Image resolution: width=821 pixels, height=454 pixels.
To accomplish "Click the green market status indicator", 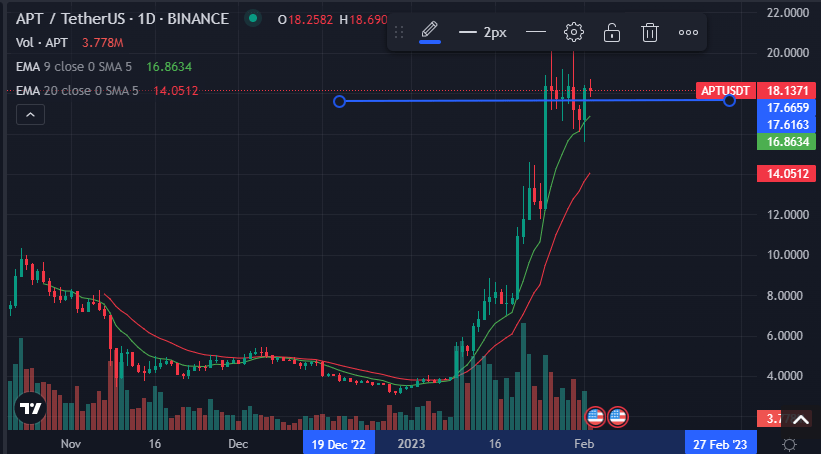I will pyautogui.click(x=257, y=18).
